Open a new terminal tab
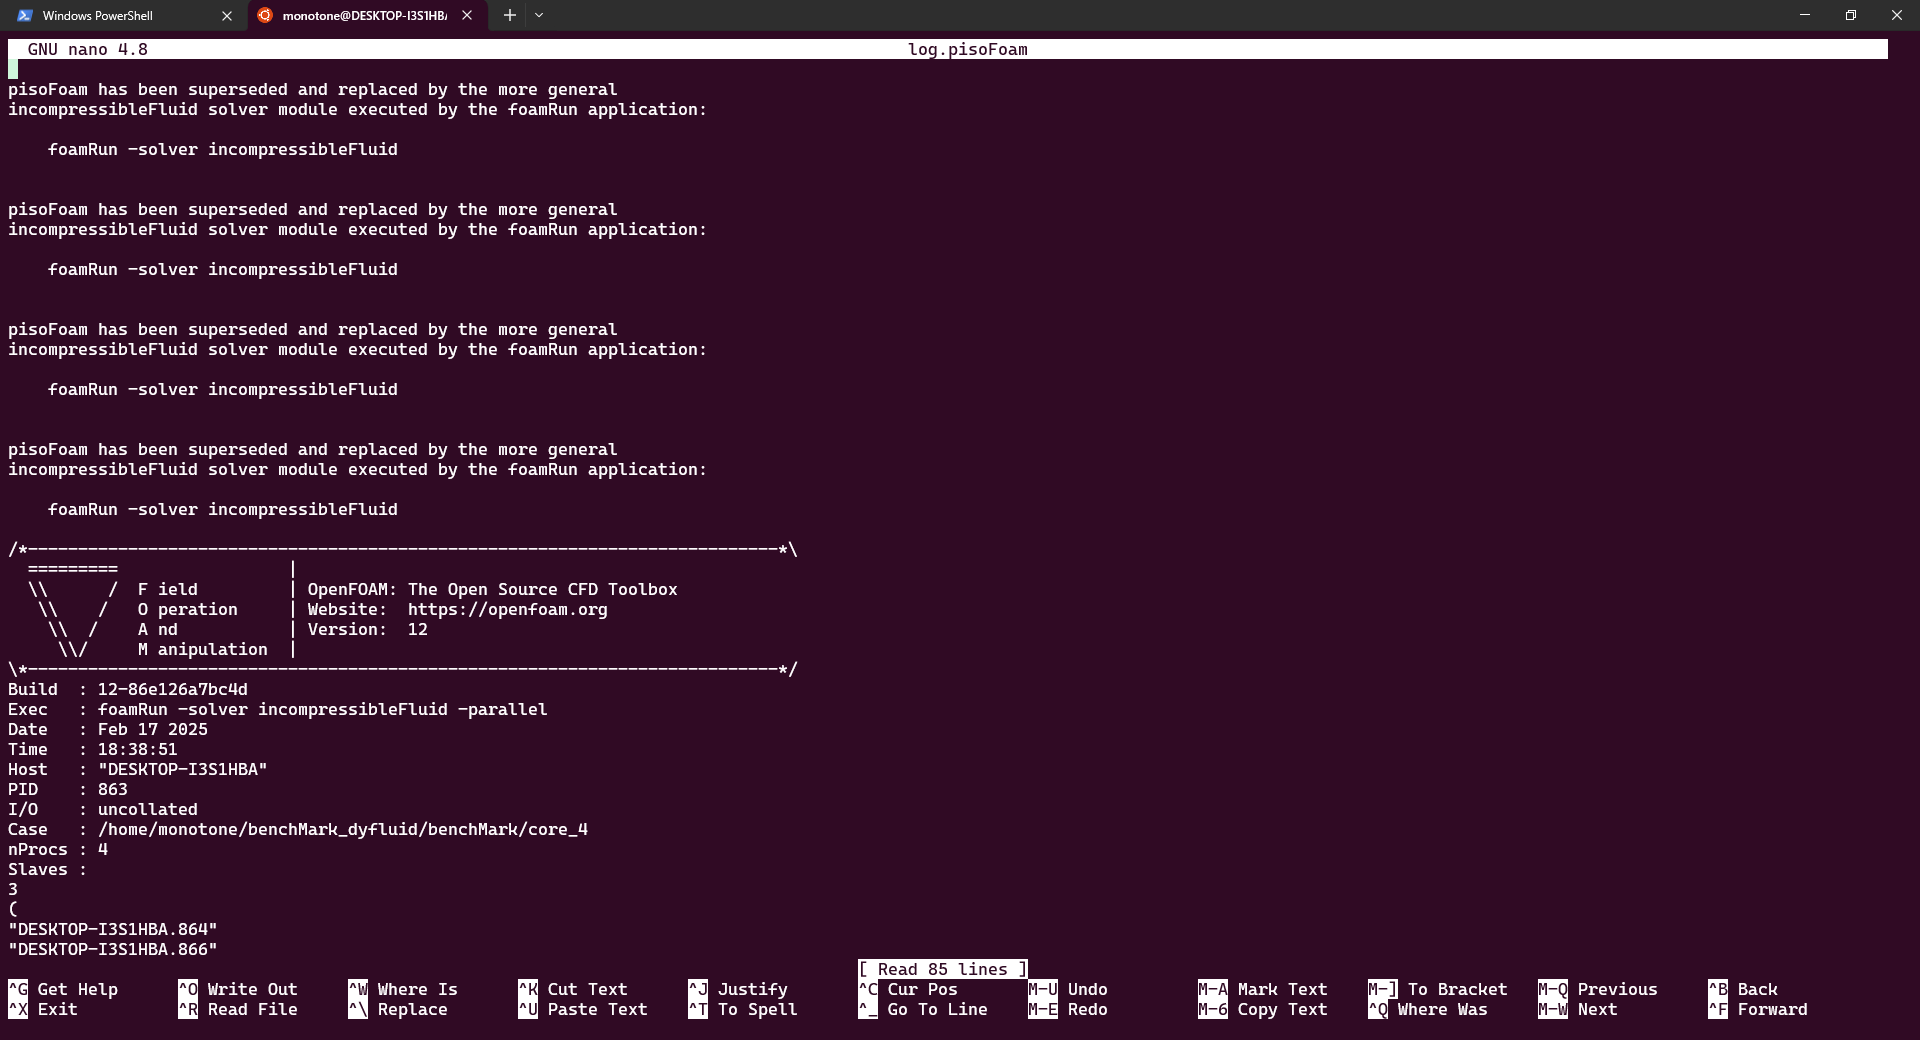 click(510, 15)
